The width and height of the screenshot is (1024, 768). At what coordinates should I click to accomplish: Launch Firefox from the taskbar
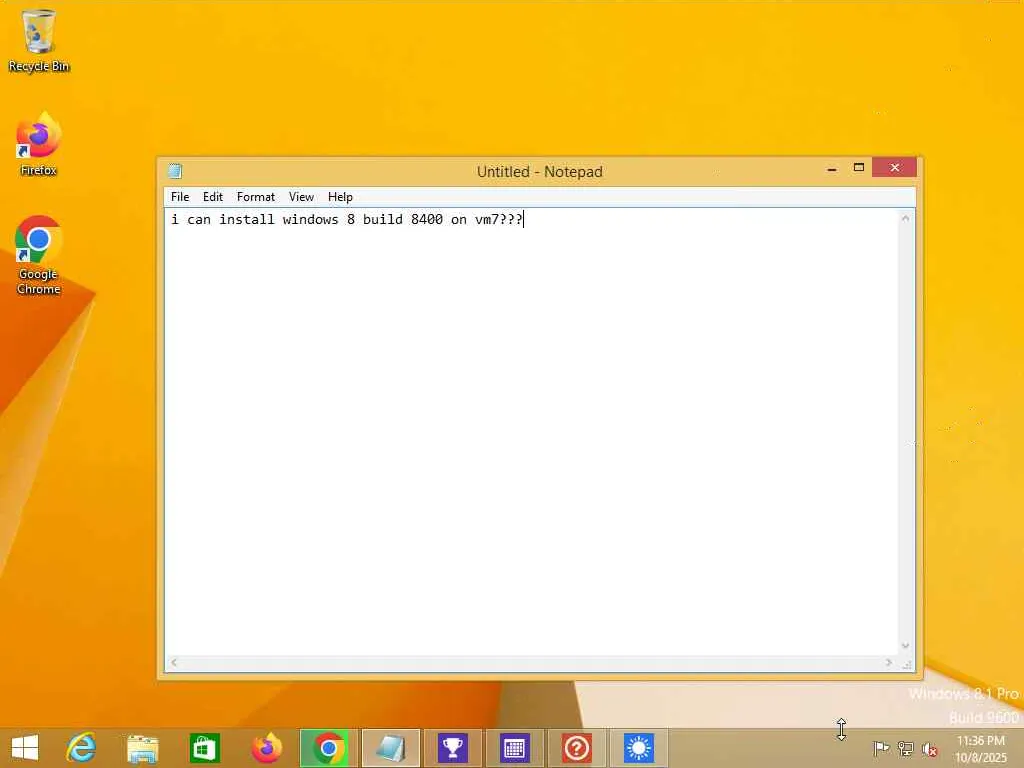tap(266, 748)
